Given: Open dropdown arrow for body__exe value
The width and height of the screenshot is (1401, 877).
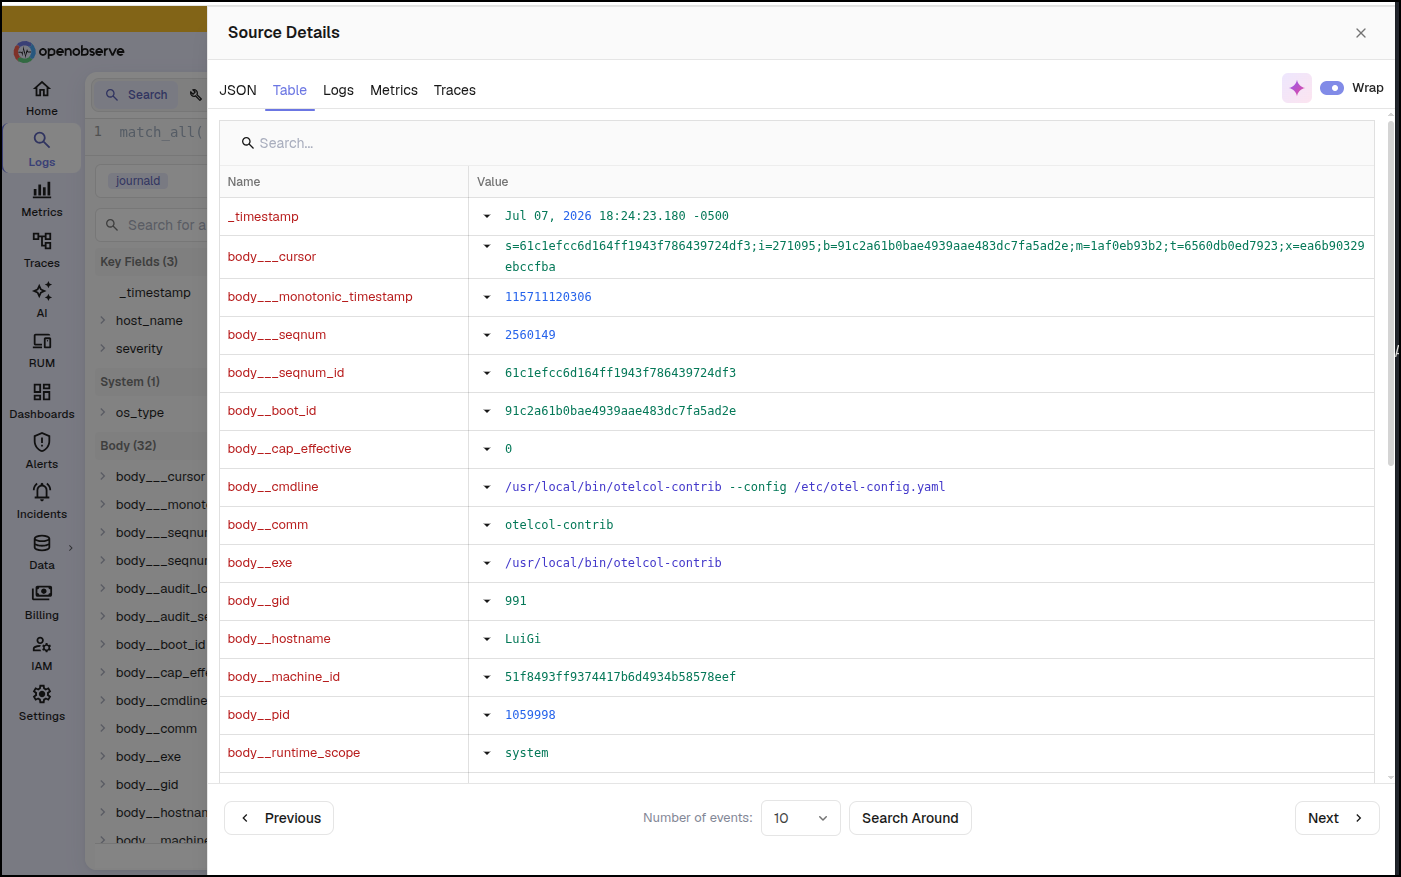Looking at the screenshot, I should (x=487, y=563).
